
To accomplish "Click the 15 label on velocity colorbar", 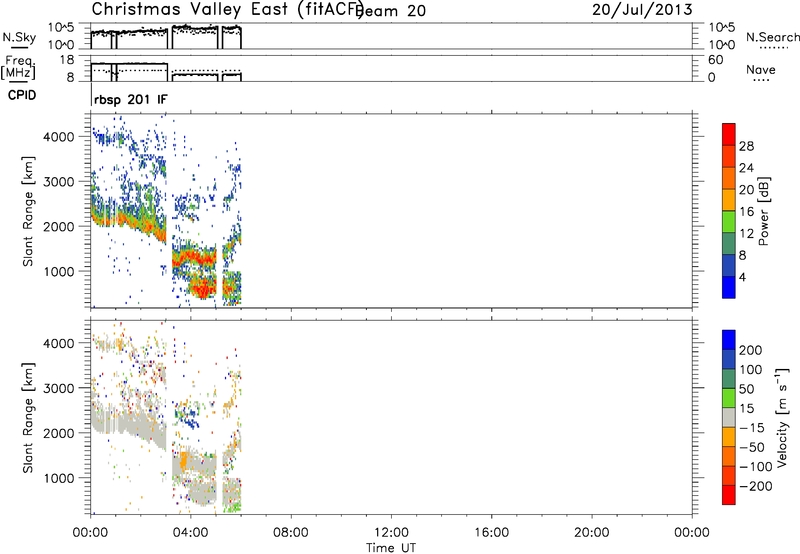I will click(746, 408).
